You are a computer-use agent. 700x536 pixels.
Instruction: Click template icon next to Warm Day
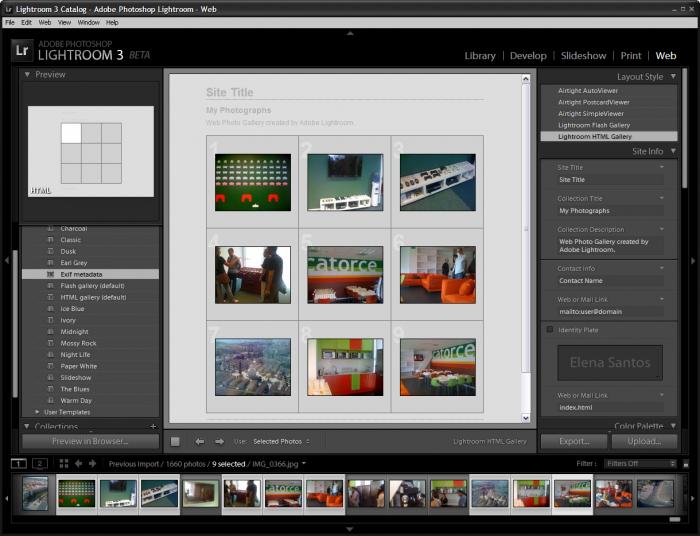[x=50, y=400]
